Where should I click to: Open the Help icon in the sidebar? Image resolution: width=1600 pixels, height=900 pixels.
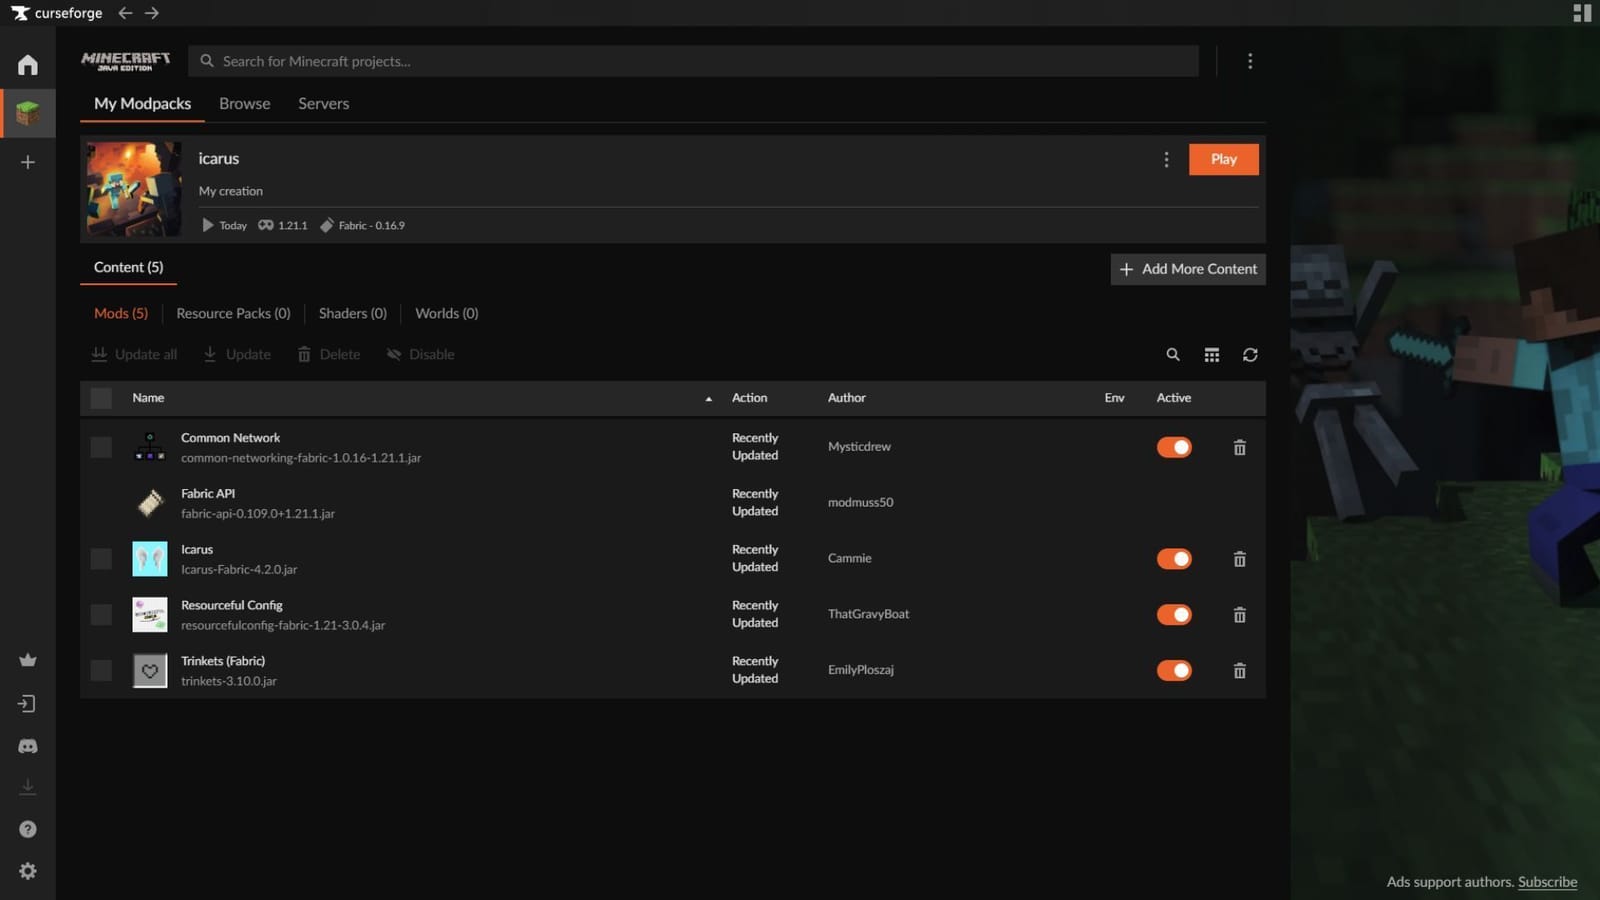coord(27,828)
